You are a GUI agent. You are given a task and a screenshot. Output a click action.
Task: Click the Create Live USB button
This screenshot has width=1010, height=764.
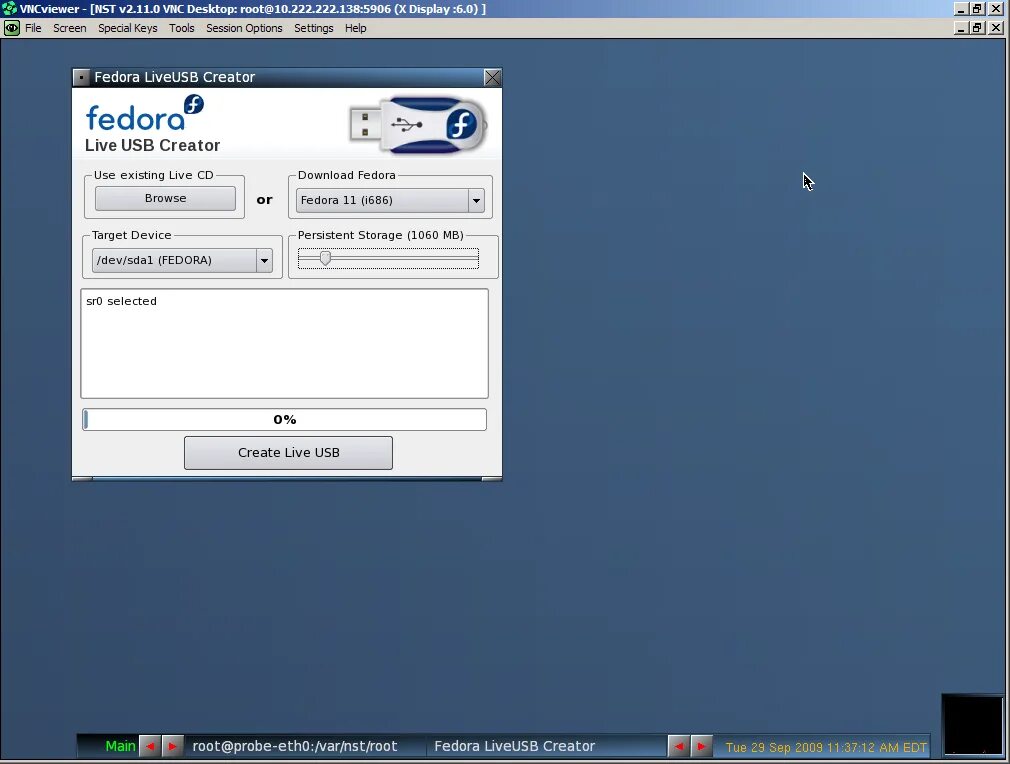(288, 453)
